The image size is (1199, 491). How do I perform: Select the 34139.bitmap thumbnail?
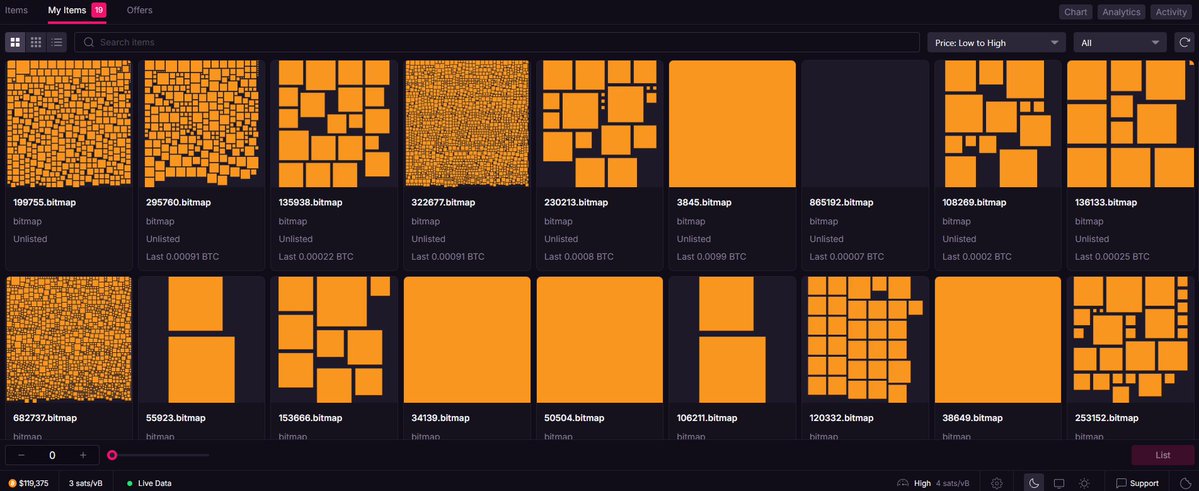[467, 340]
